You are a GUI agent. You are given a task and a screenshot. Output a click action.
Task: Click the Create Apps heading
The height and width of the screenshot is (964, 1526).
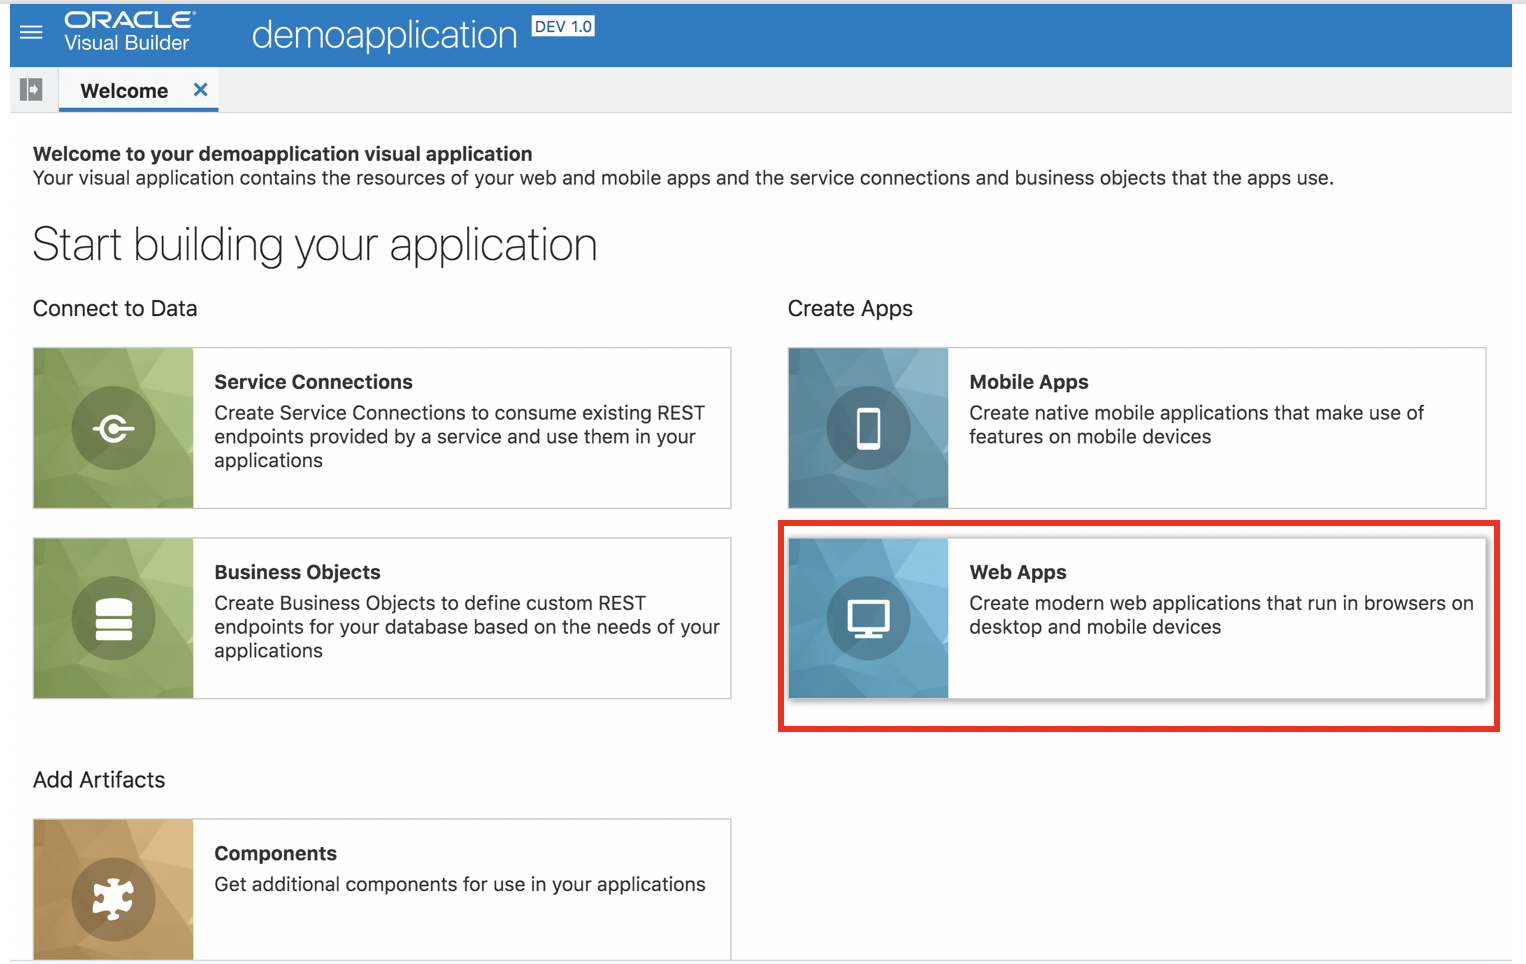coord(850,308)
